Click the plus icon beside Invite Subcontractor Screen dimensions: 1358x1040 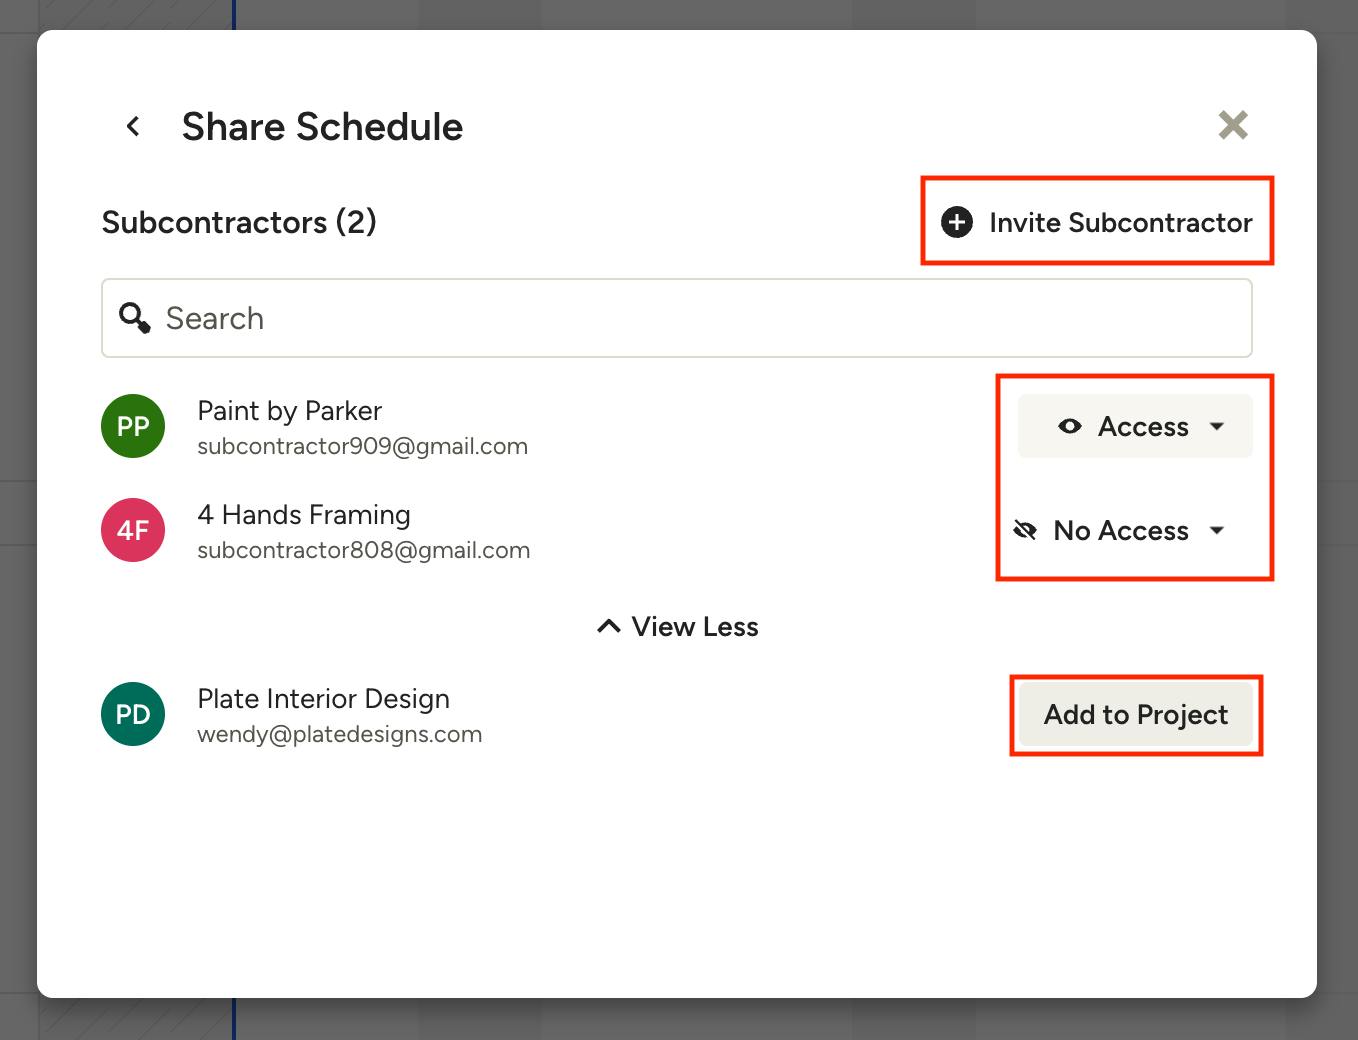957,222
